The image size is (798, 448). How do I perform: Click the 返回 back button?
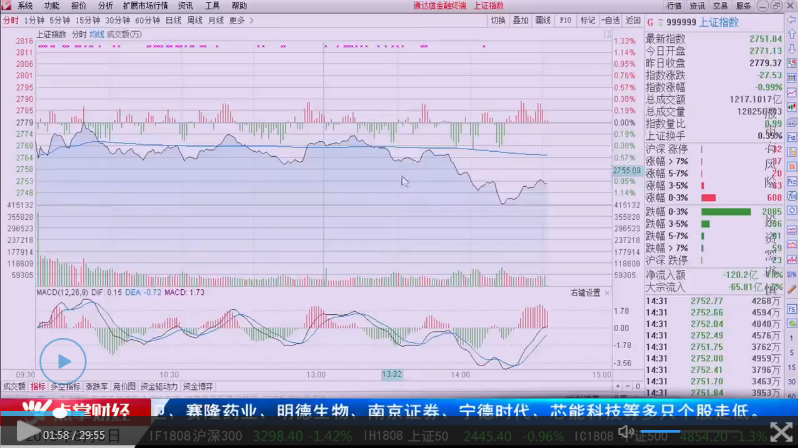coord(633,20)
